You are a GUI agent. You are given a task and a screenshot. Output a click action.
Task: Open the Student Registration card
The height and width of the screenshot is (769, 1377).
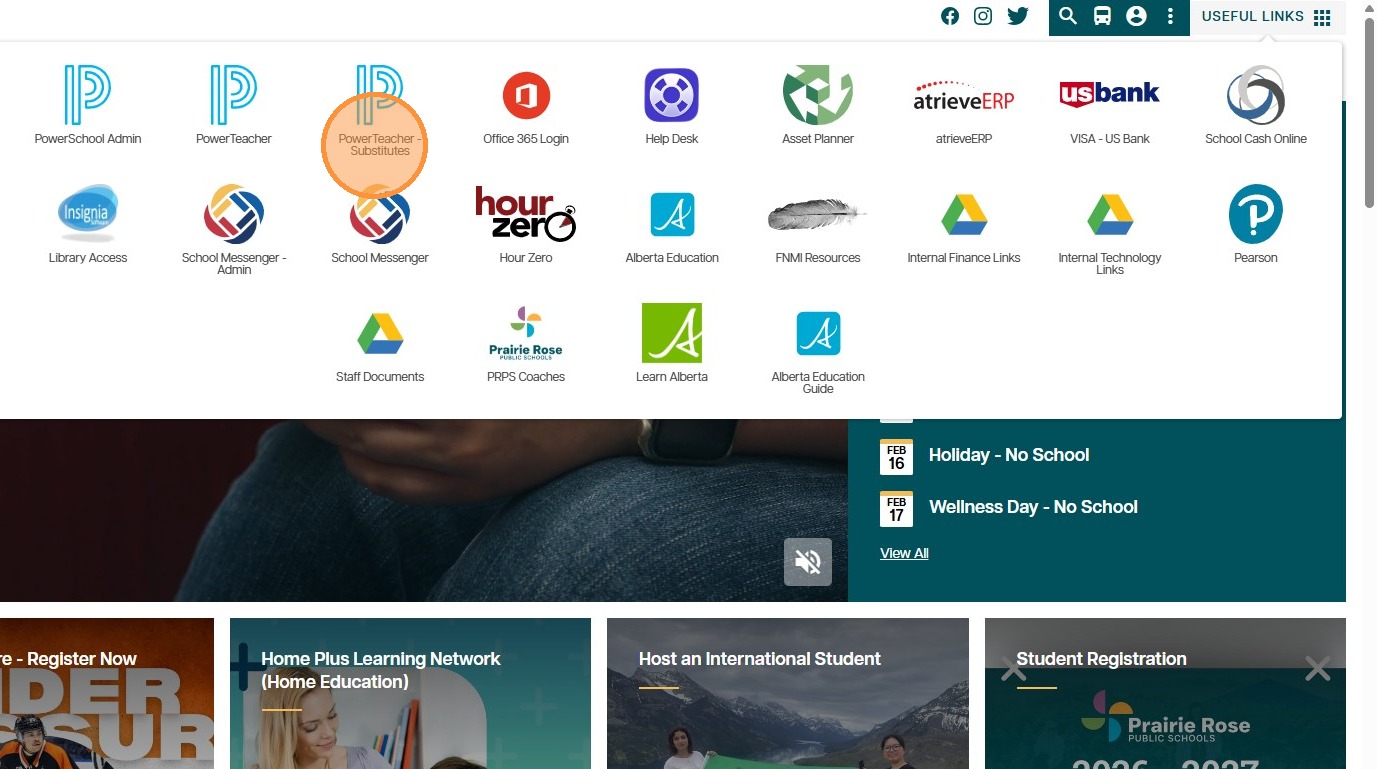[x=1165, y=694]
